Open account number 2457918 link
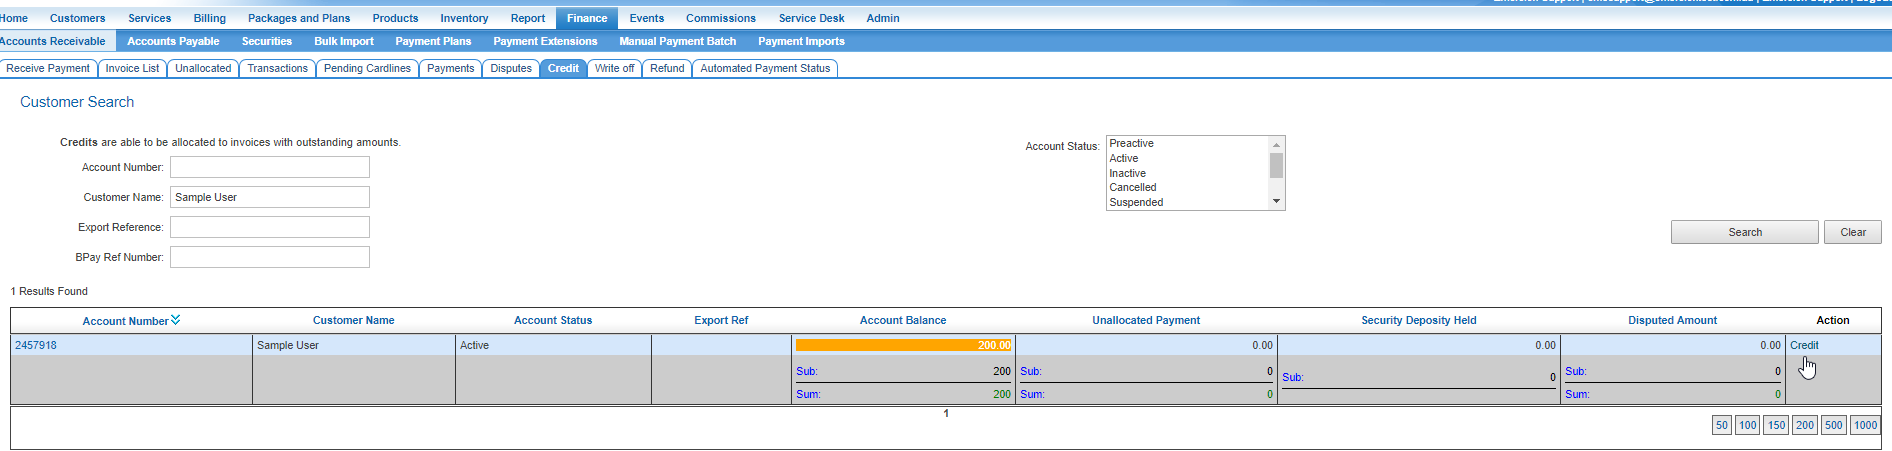 click(36, 345)
